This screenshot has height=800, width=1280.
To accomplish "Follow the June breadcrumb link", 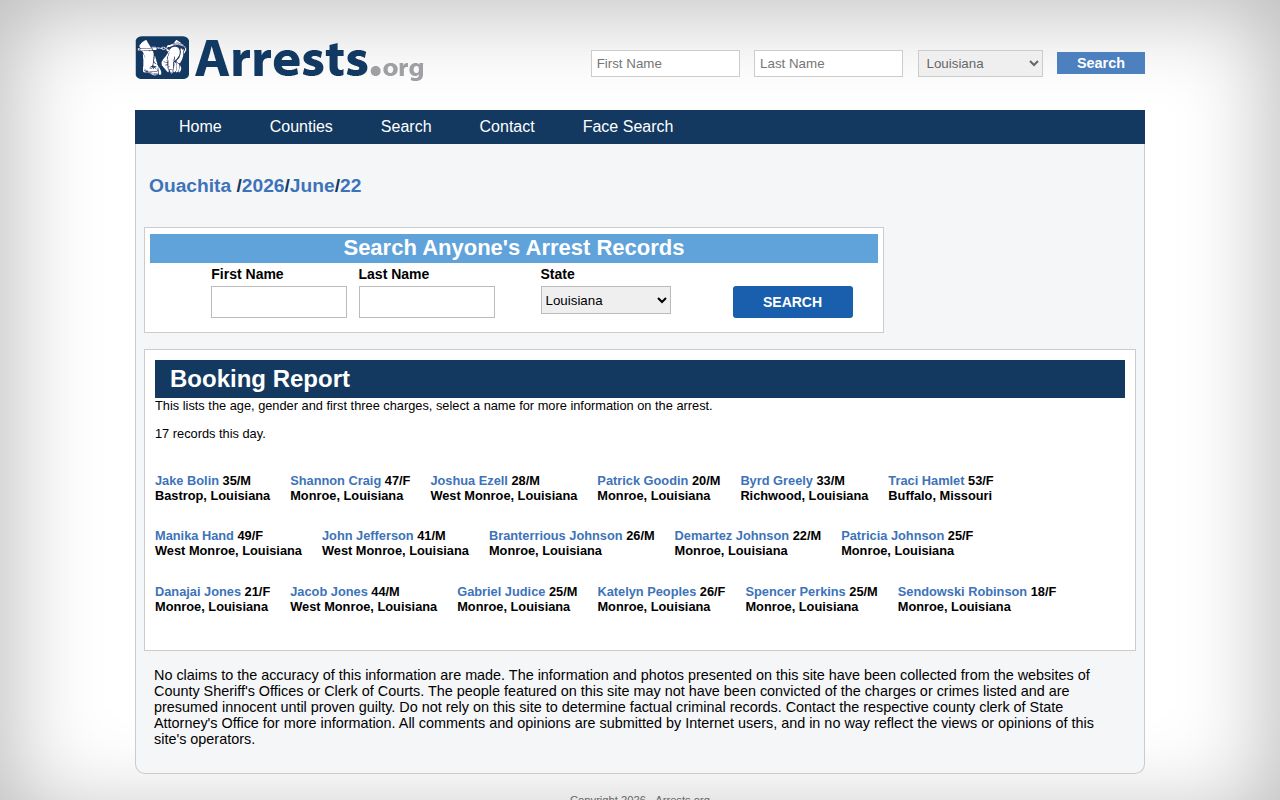I will pos(312,186).
